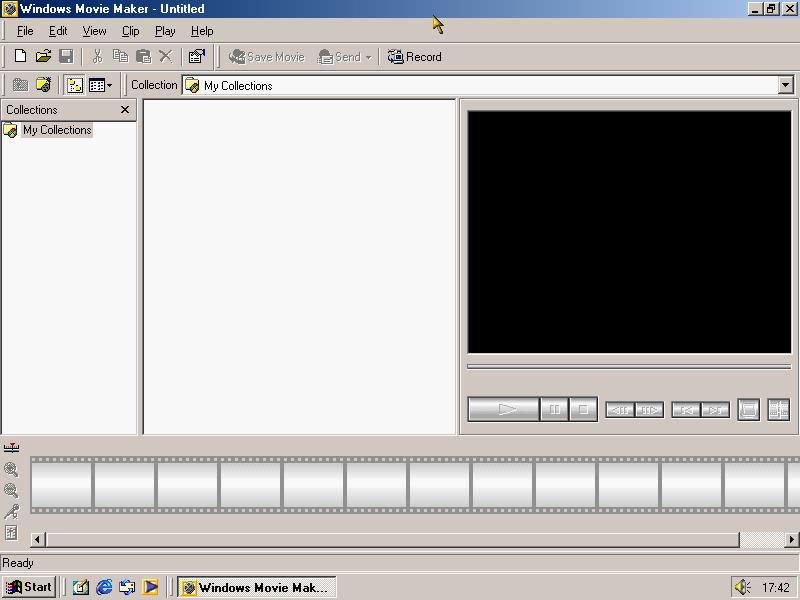Click the Split Clip icon
Screen dimensions: 800x600
click(778, 409)
